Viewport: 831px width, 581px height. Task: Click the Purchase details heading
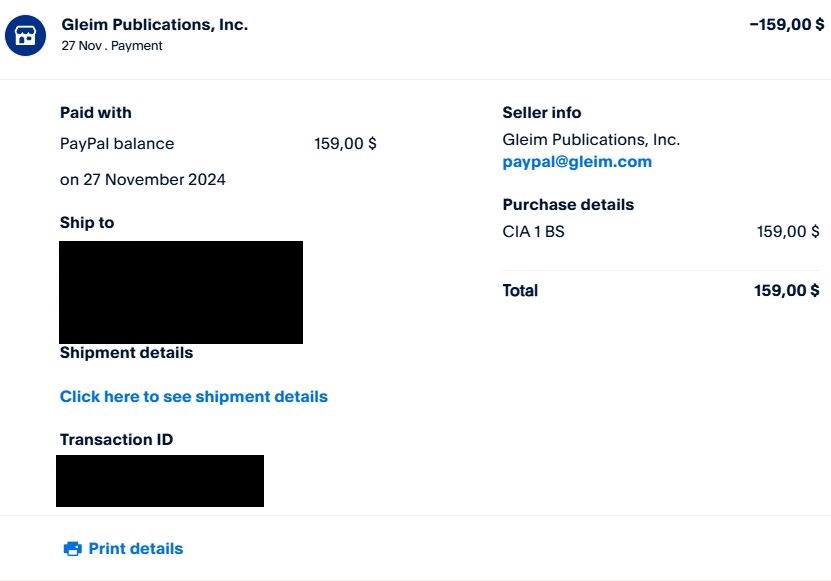click(x=568, y=205)
